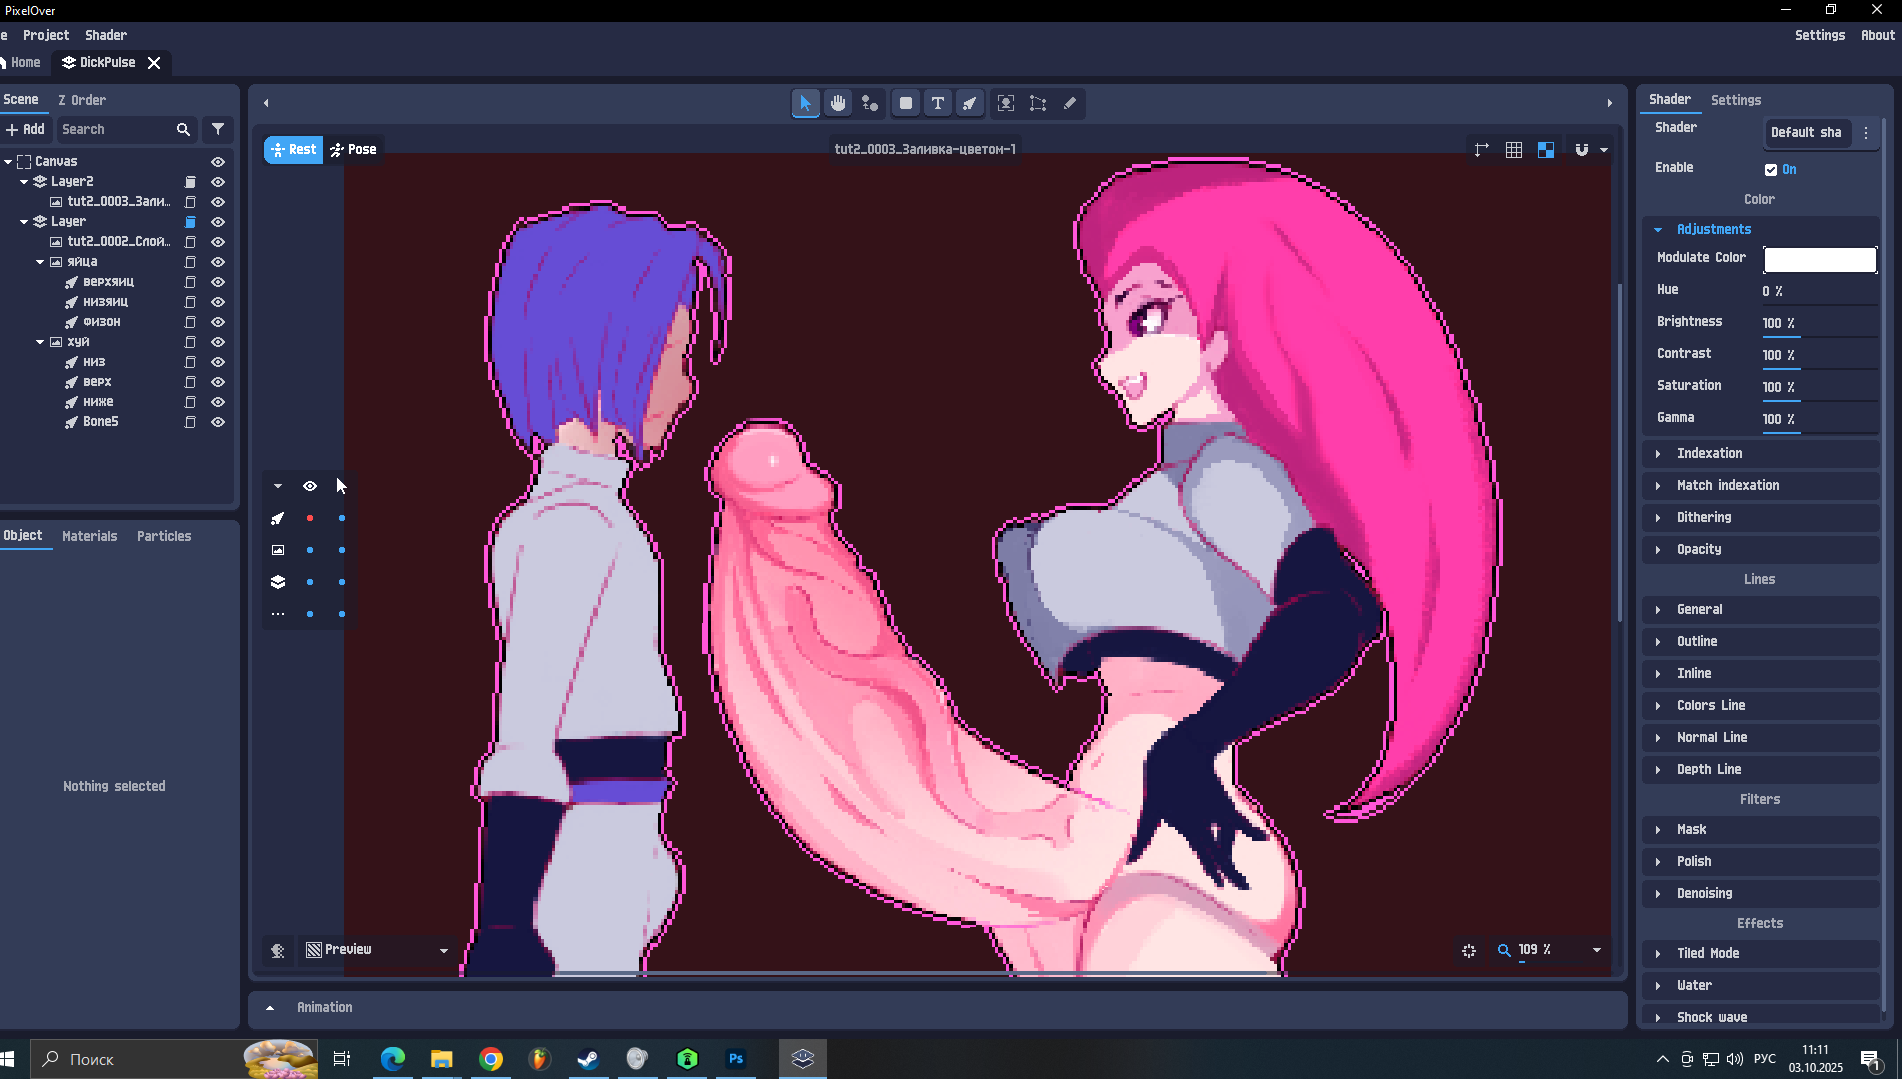Viewport: 1902px width, 1079px height.
Task: Choose the rectangle shape tool
Action: pos(906,103)
